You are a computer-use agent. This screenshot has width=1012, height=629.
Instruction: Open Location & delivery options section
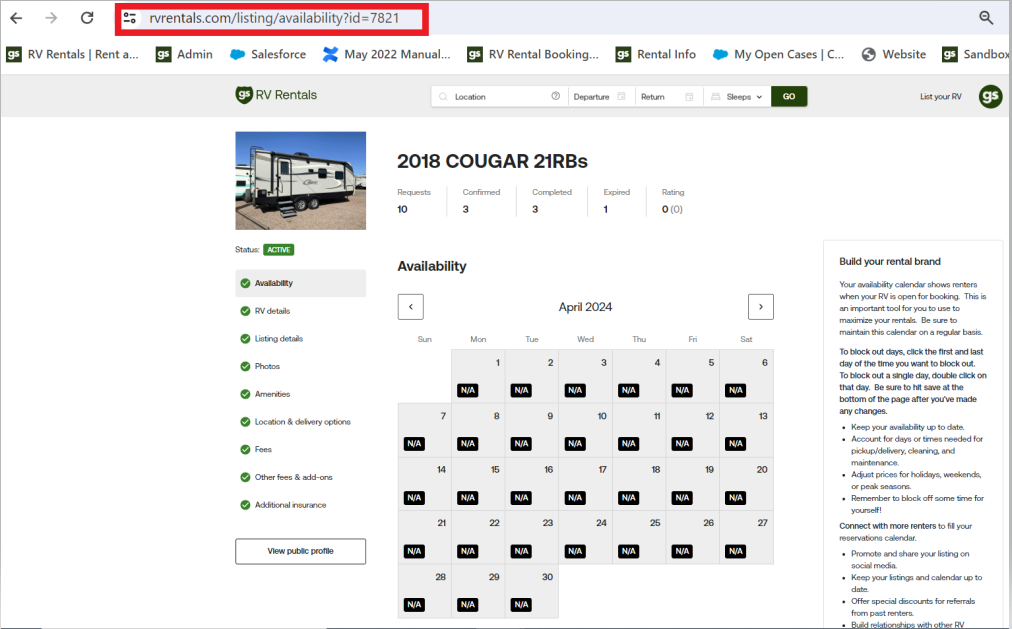pos(302,422)
